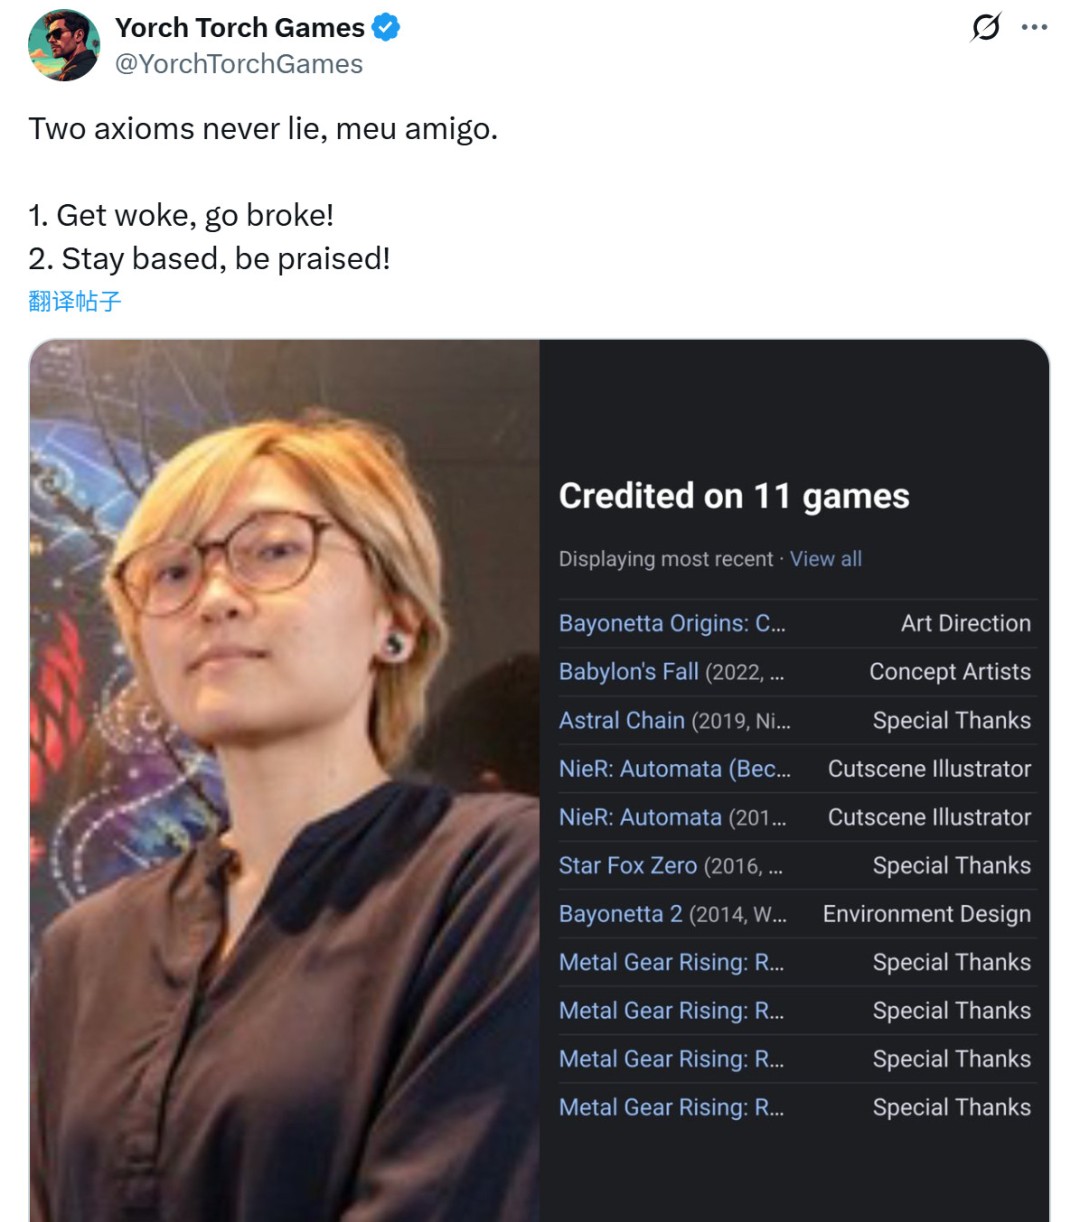This screenshot has width=1080, height=1222.
Task: Open the first Metal Gear Rising link
Action: pos(671,962)
